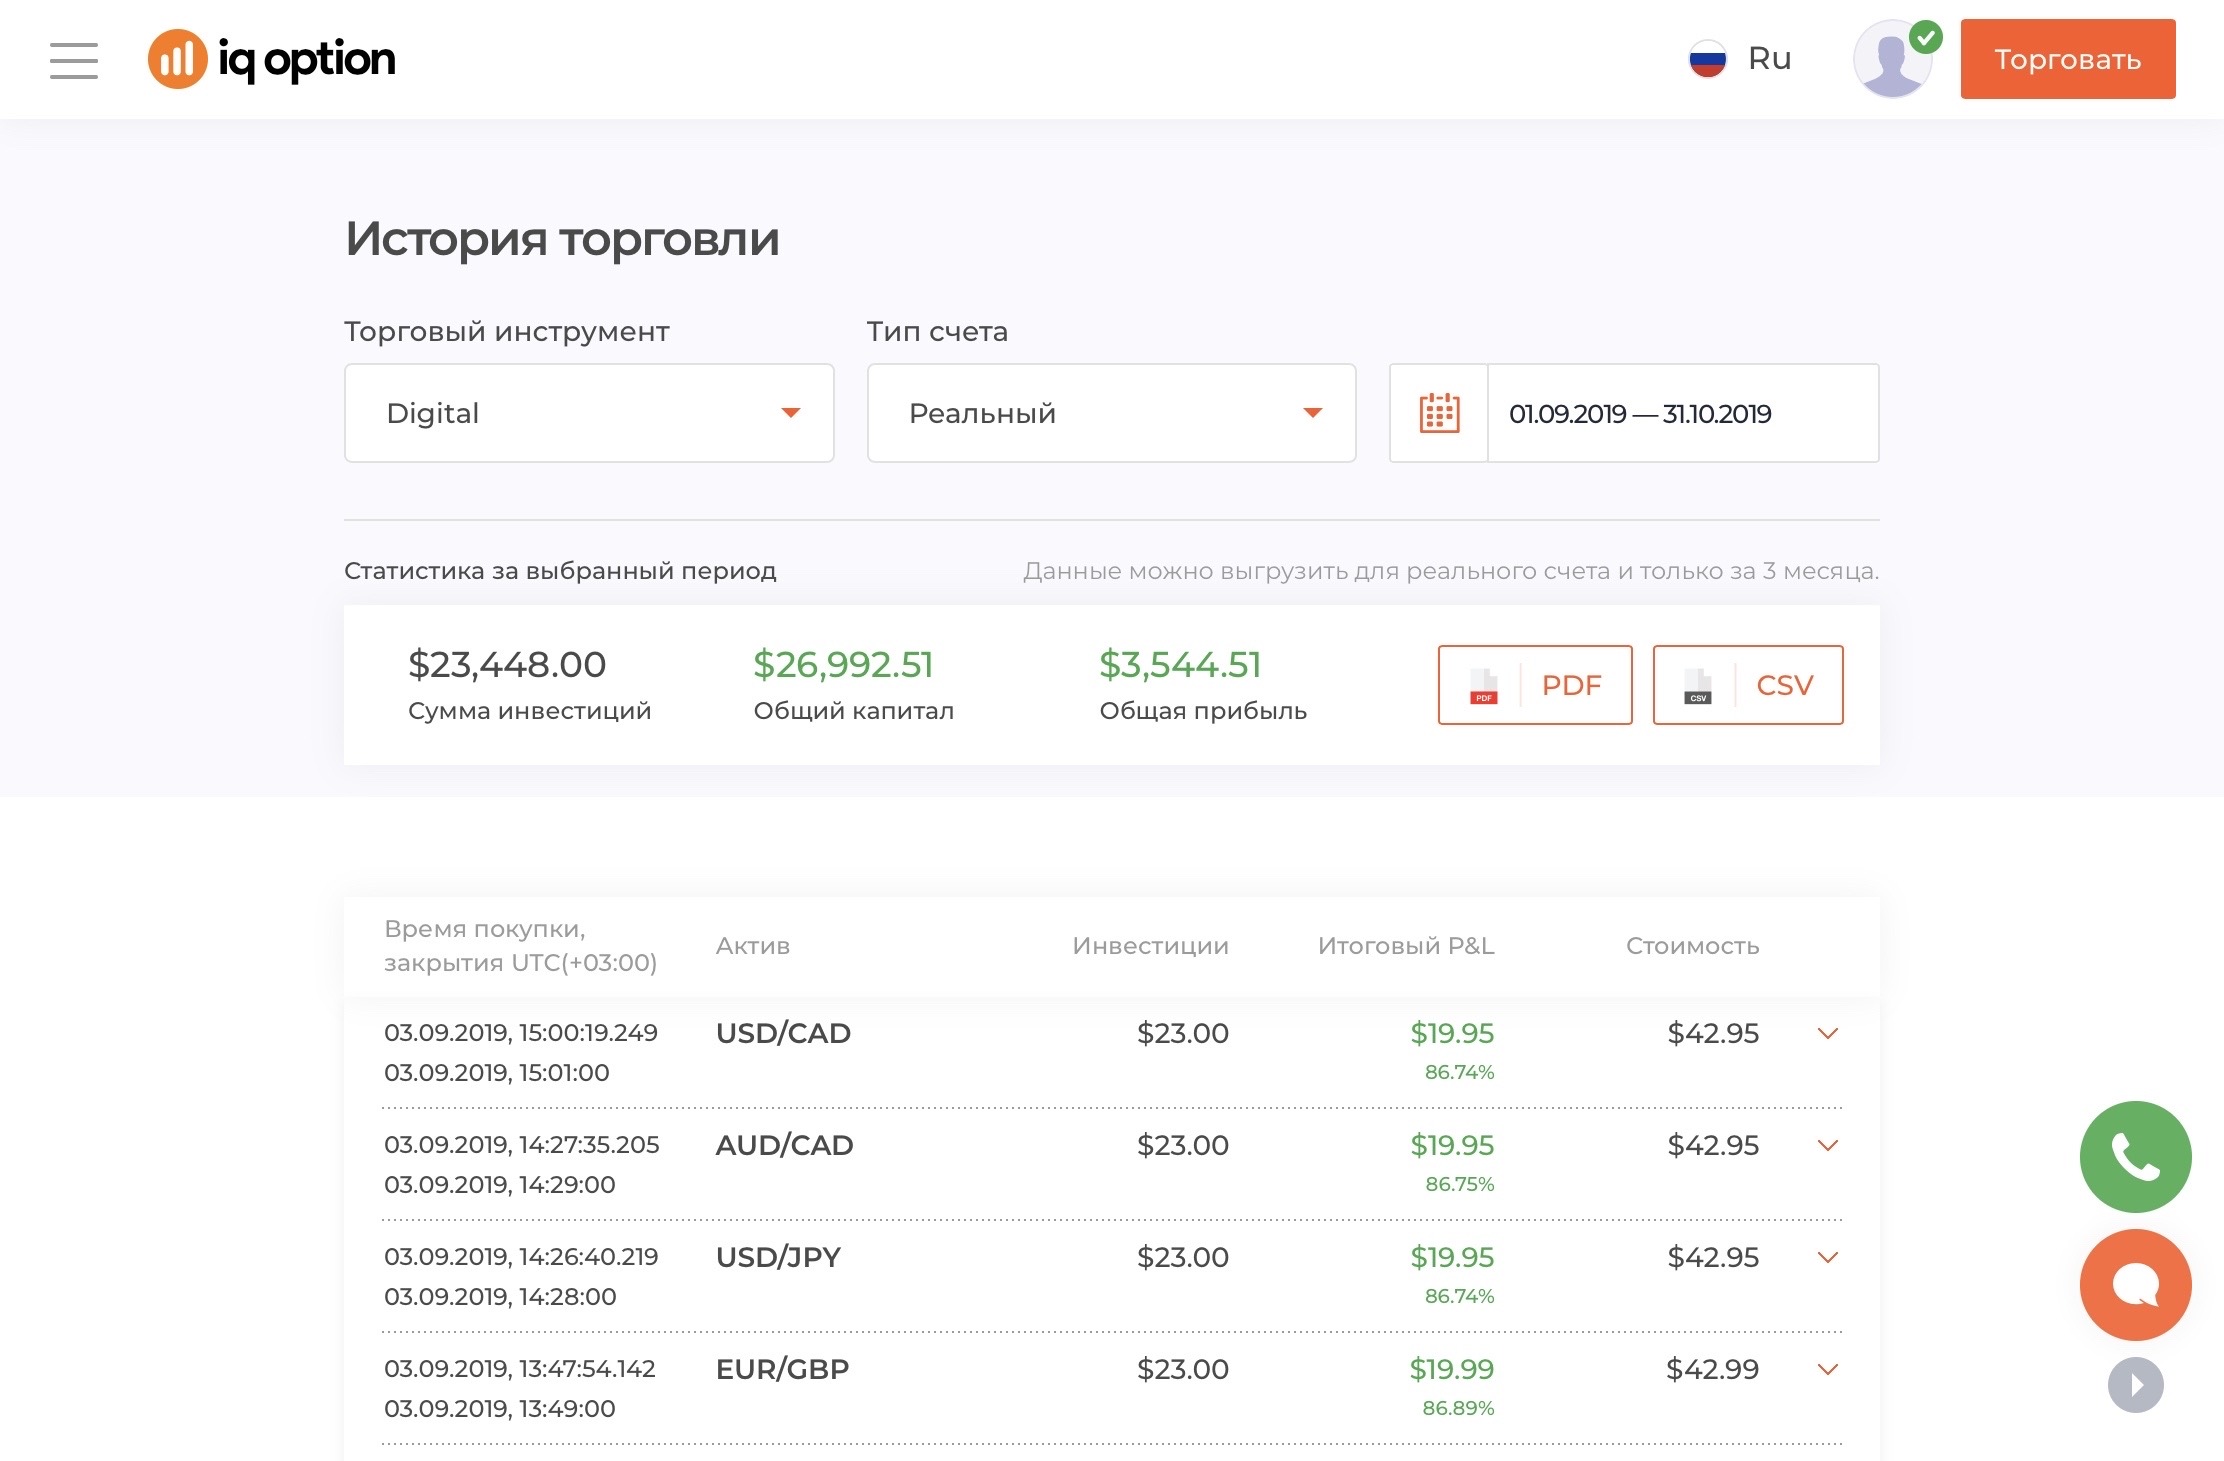
Task: Click the green phone call button
Action: pos(2135,1157)
